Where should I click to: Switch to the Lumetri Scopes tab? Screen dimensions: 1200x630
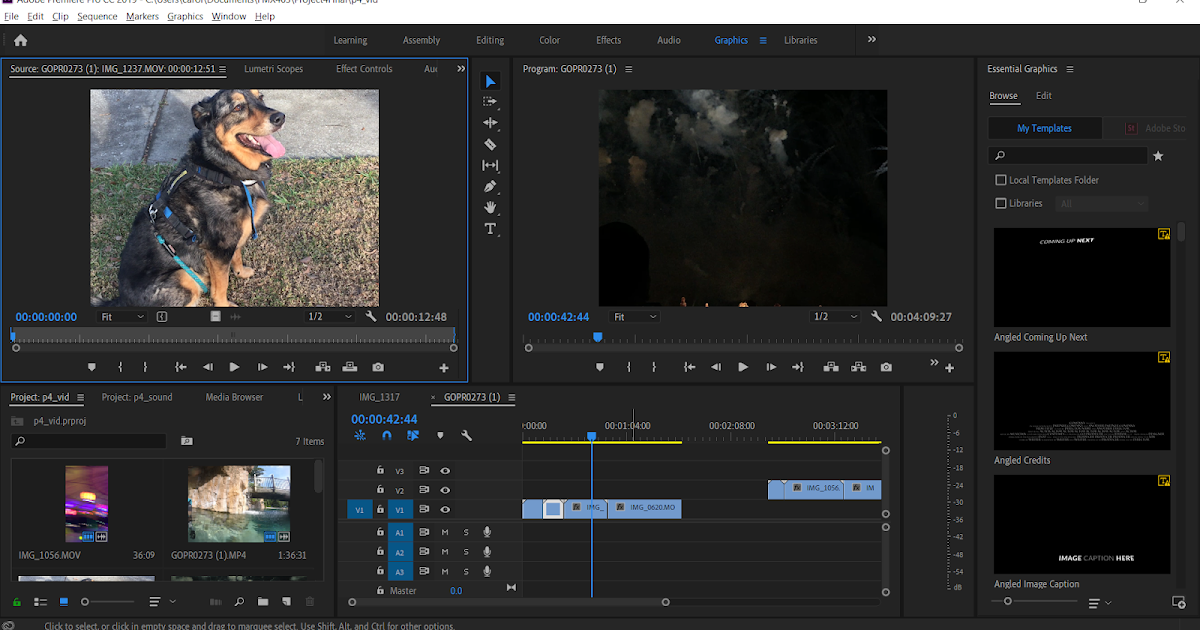point(273,69)
